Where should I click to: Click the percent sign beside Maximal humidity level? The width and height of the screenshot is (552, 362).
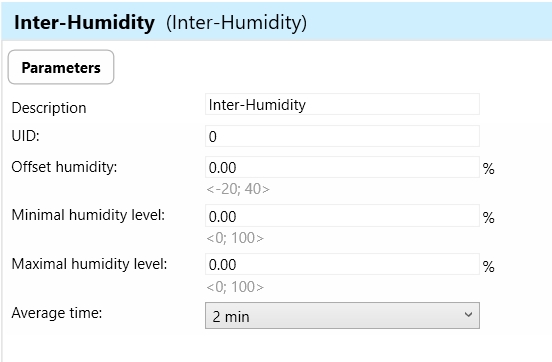tap(489, 267)
